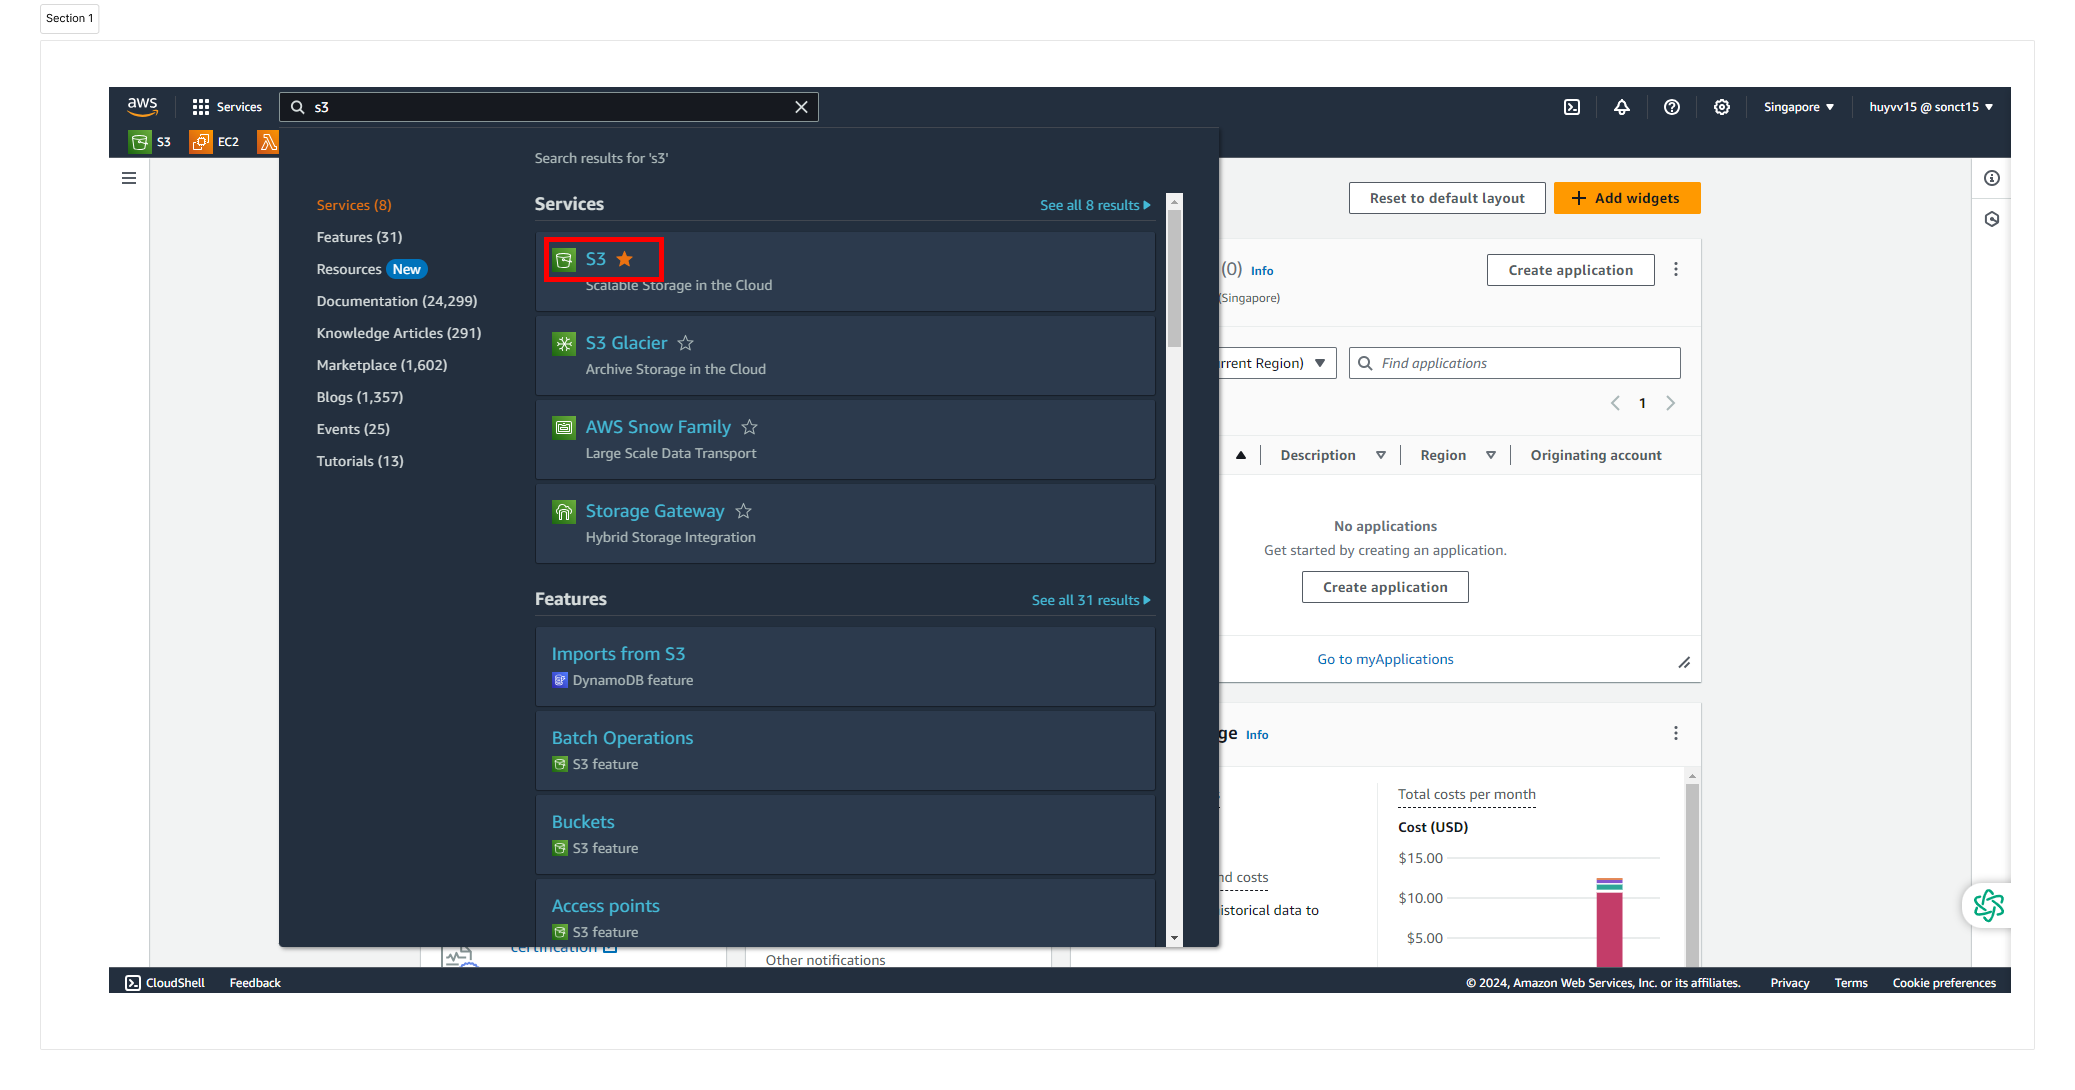The width and height of the screenshot is (2075, 1090).
Task: Open the applications widget kebab menu
Action: click(1676, 270)
